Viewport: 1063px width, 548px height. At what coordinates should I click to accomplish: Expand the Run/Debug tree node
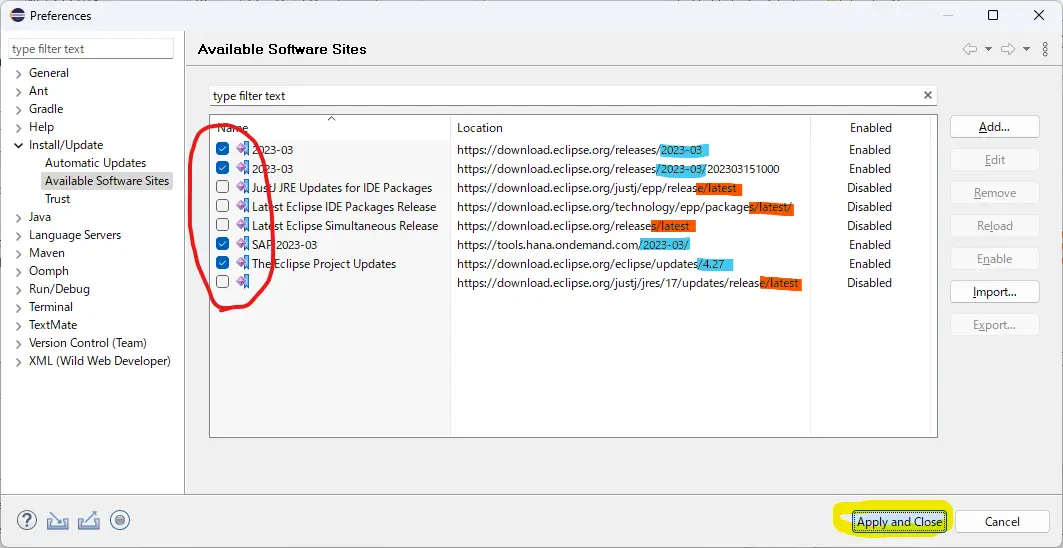pos(18,289)
